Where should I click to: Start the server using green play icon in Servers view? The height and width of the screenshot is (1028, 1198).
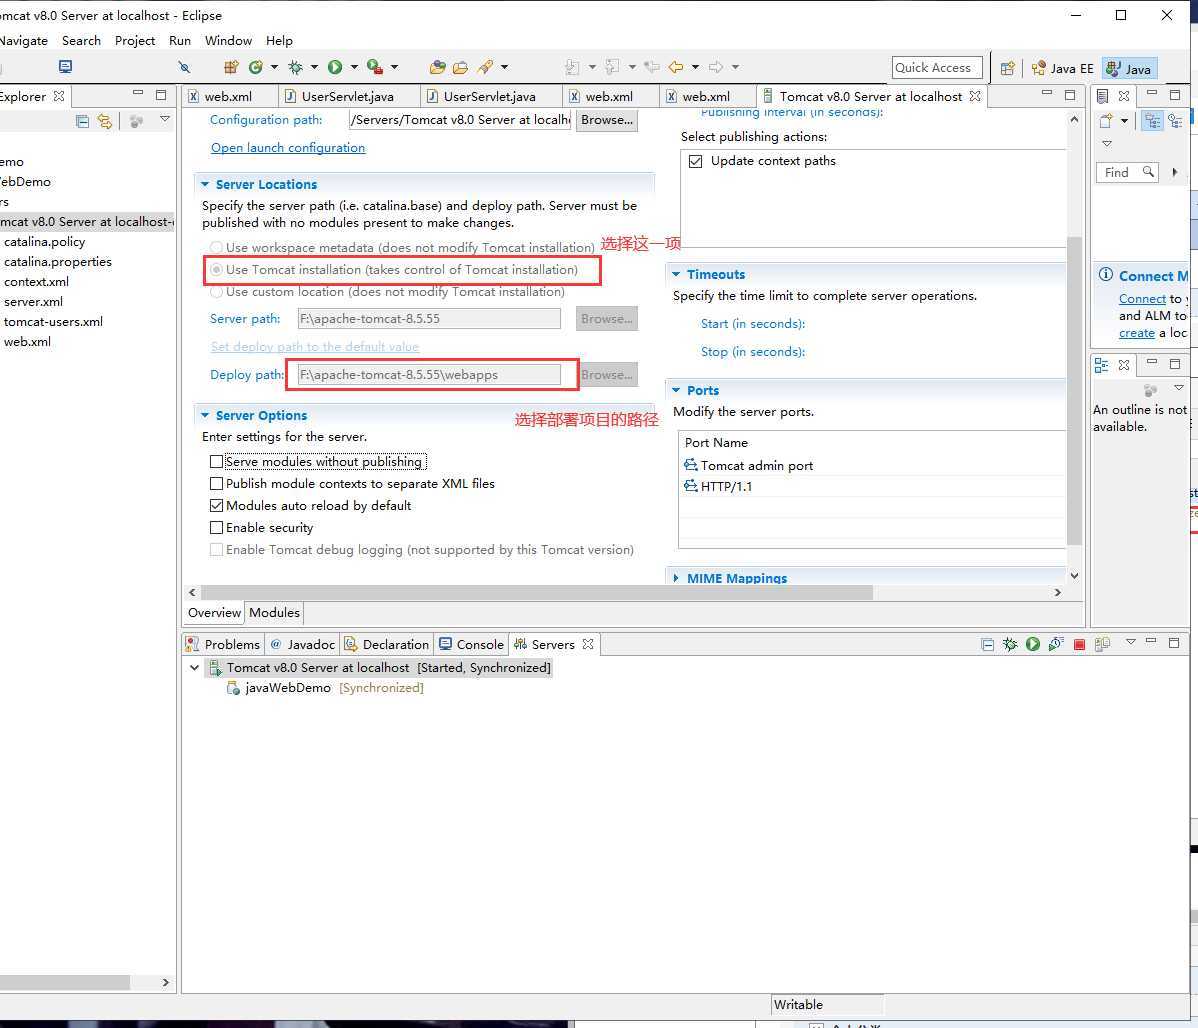pos(1033,644)
